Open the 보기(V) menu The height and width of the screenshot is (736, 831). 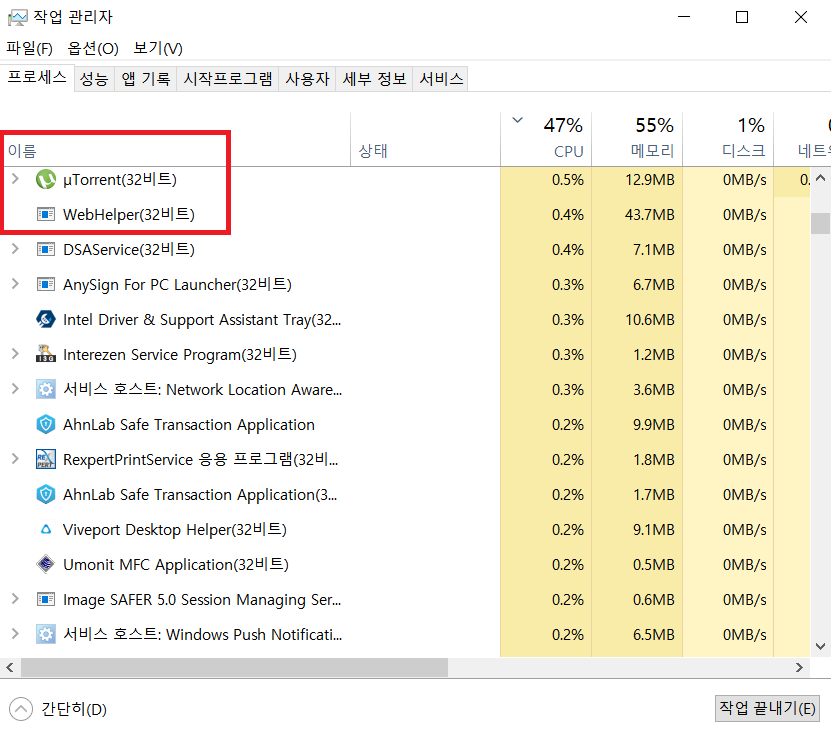(x=158, y=48)
